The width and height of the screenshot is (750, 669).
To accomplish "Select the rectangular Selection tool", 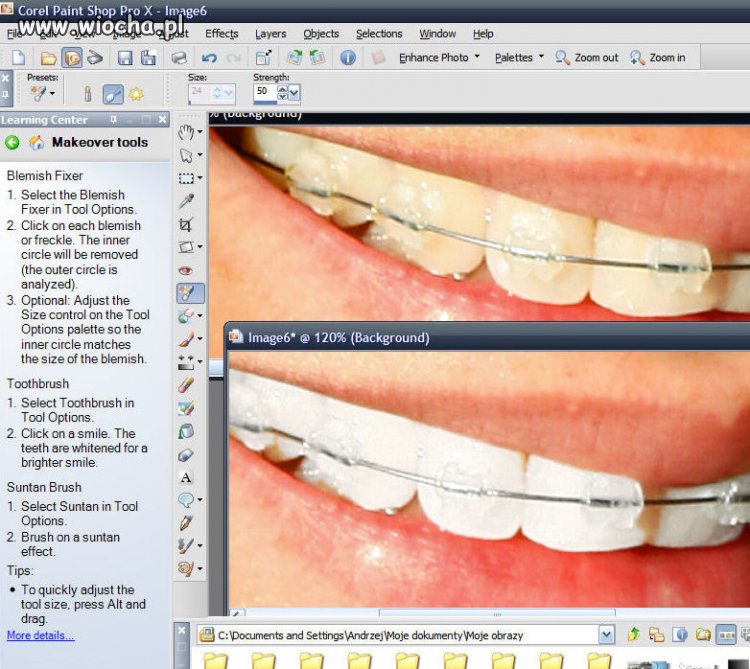I will click(186, 178).
